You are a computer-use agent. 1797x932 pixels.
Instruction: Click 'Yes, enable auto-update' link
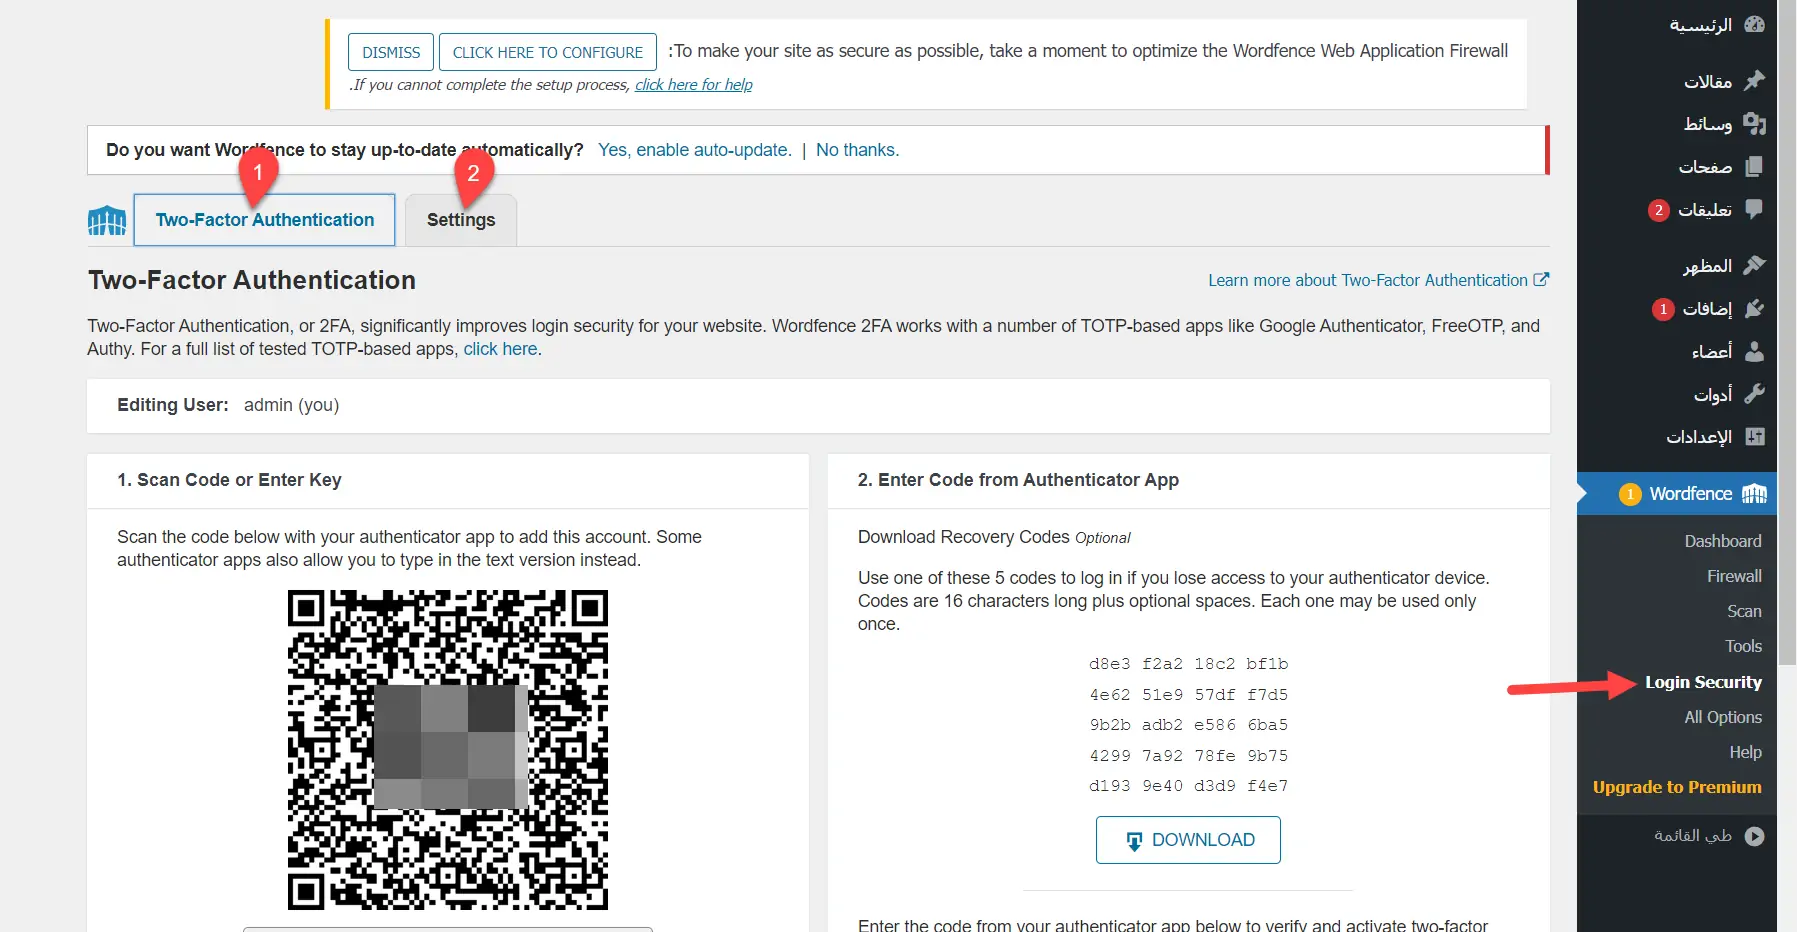pos(694,150)
